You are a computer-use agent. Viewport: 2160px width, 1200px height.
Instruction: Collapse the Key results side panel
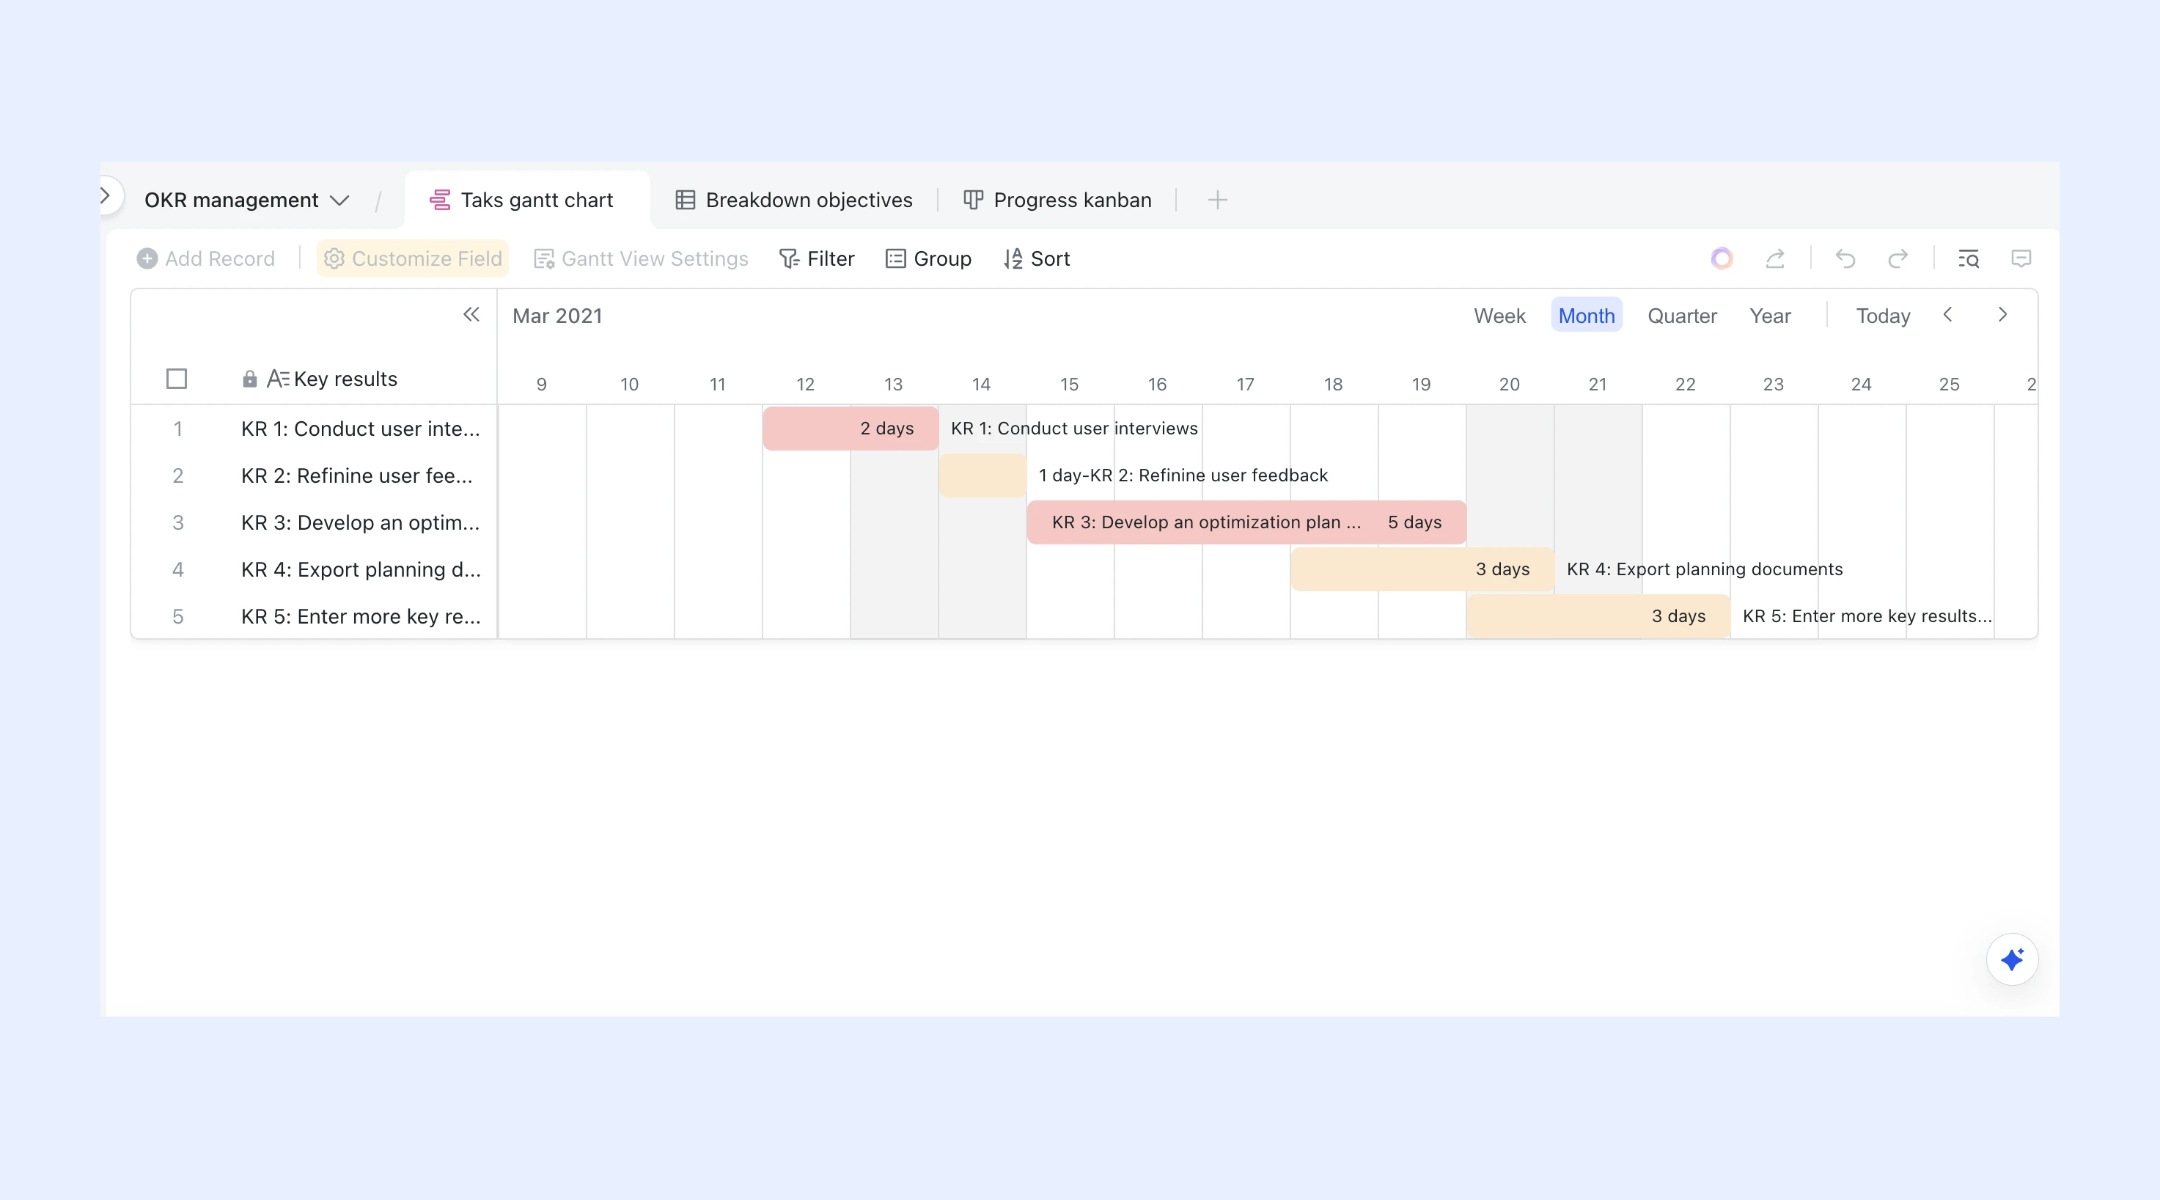pyautogui.click(x=471, y=315)
